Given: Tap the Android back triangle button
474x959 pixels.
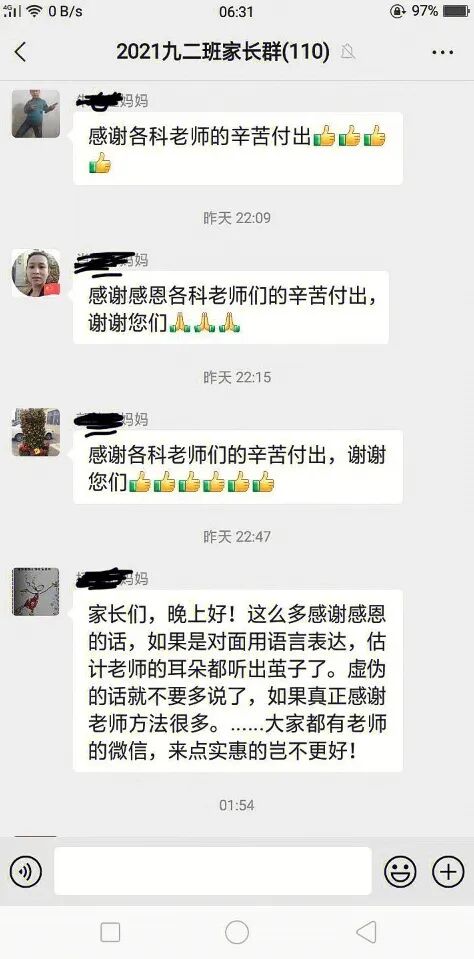Looking at the screenshot, I should click(x=366, y=933).
